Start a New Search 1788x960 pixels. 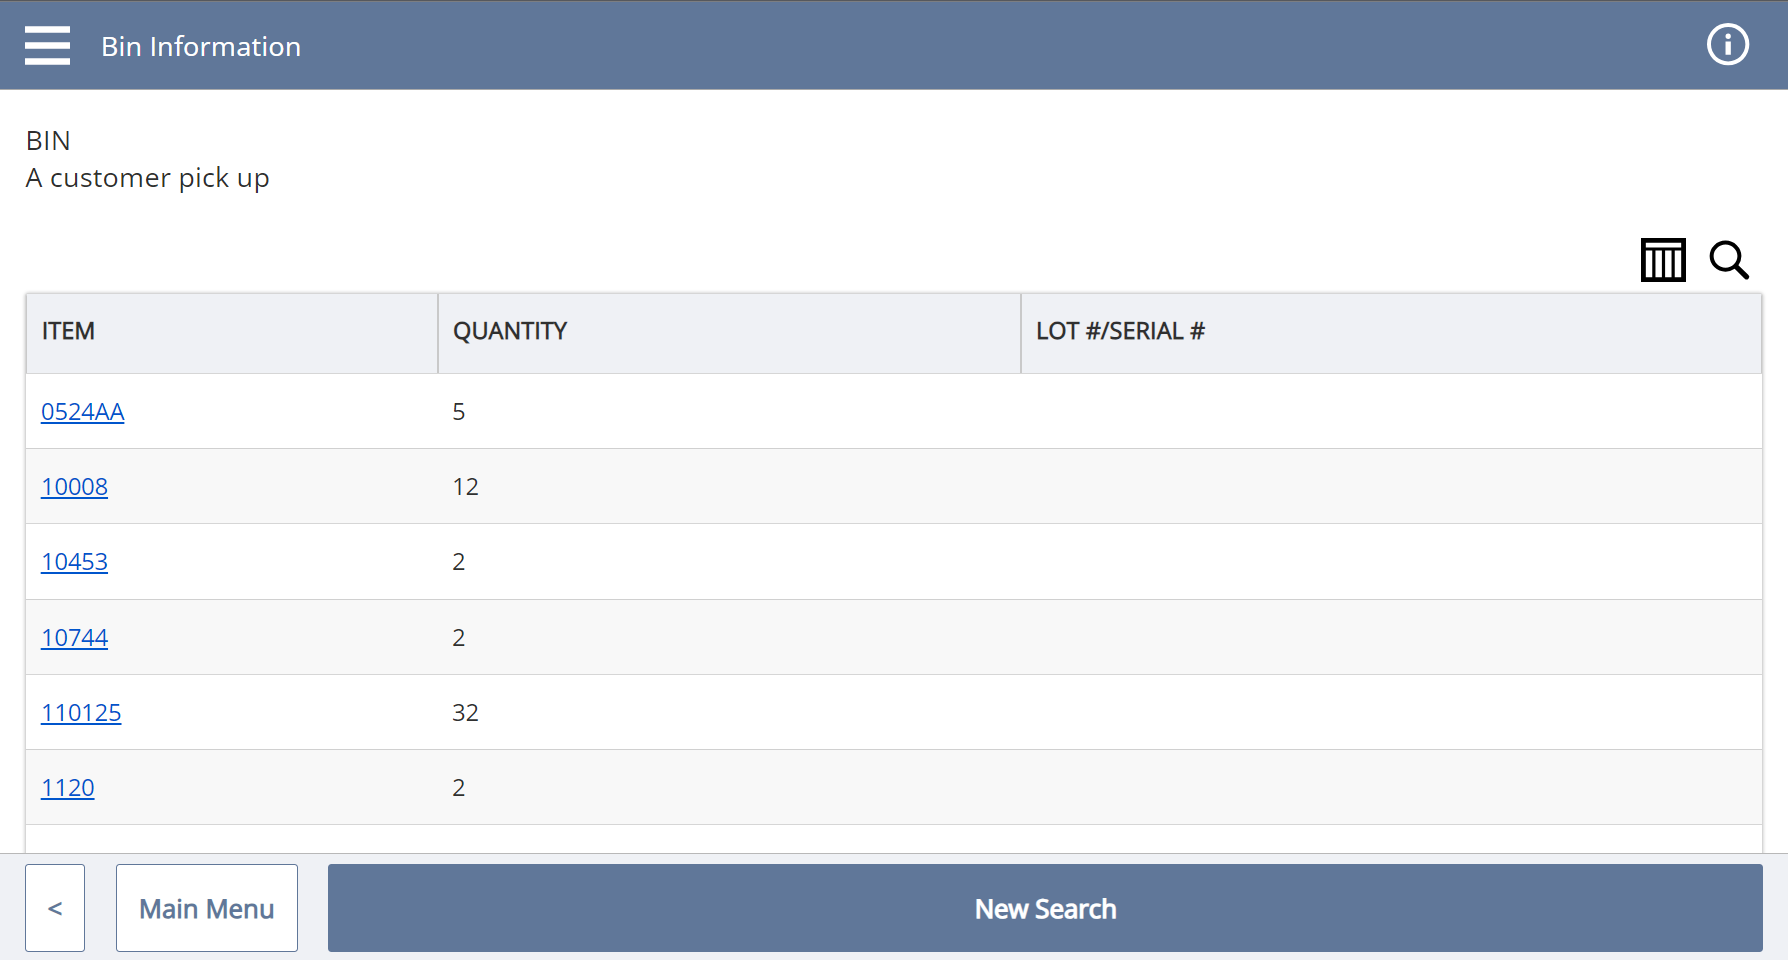click(x=1044, y=908)
